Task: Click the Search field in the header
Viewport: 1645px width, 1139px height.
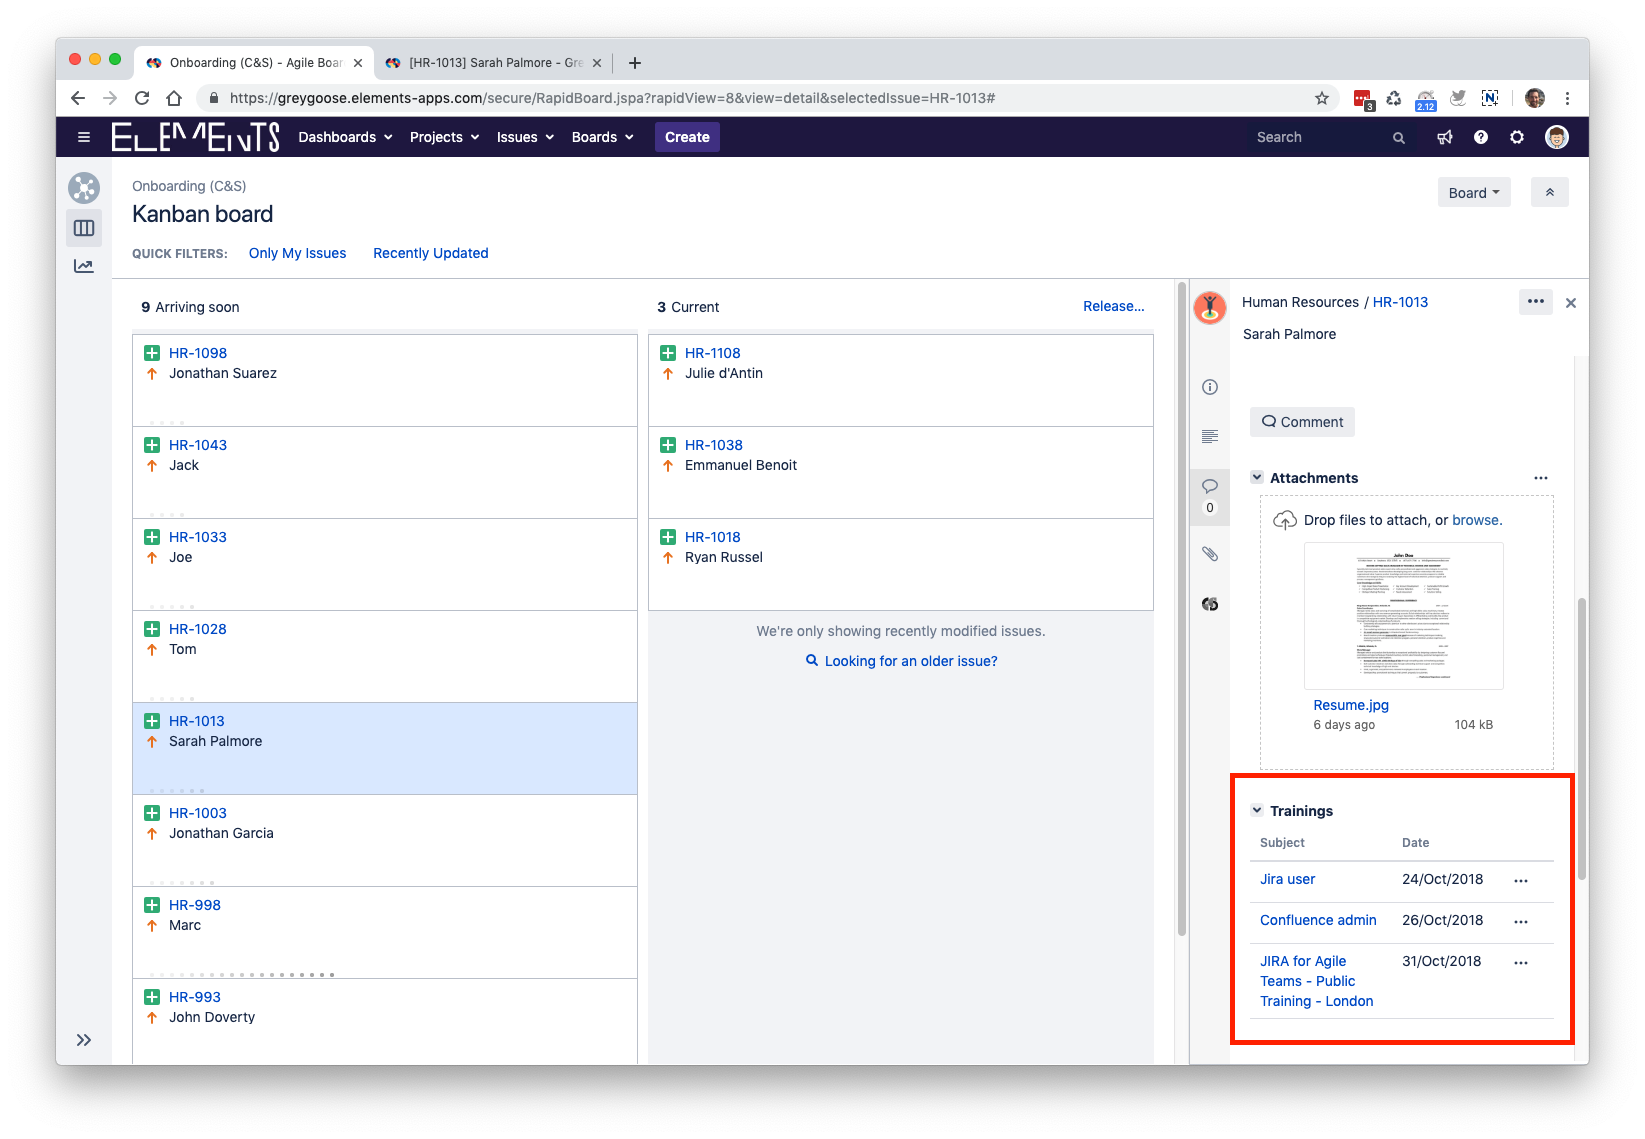Action: (1320, 138)
